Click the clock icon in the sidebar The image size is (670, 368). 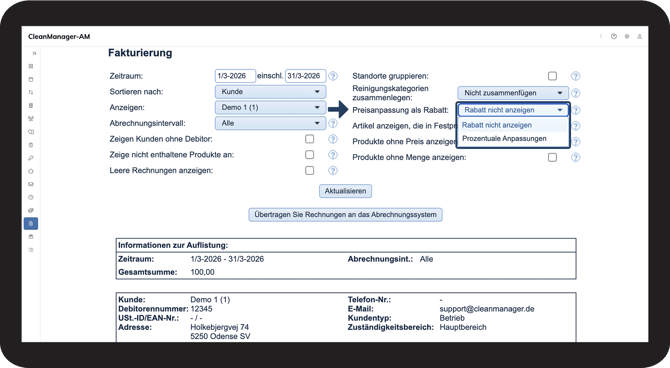tap(31, 197)
